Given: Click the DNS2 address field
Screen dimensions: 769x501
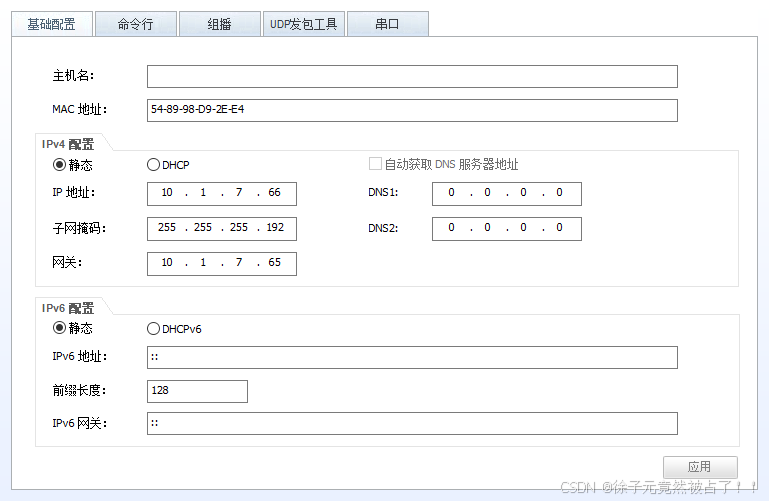Looking at the screenshot, I should pos(507,229).
